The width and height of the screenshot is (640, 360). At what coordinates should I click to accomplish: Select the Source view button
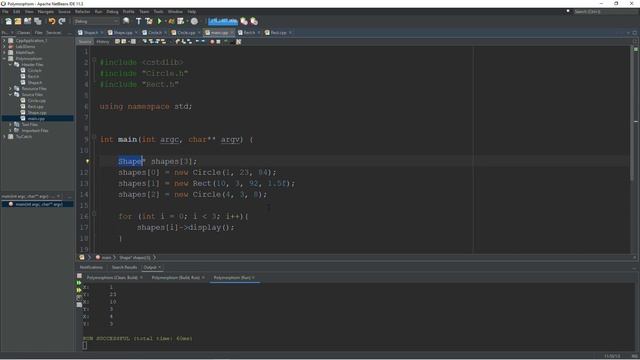85,42
